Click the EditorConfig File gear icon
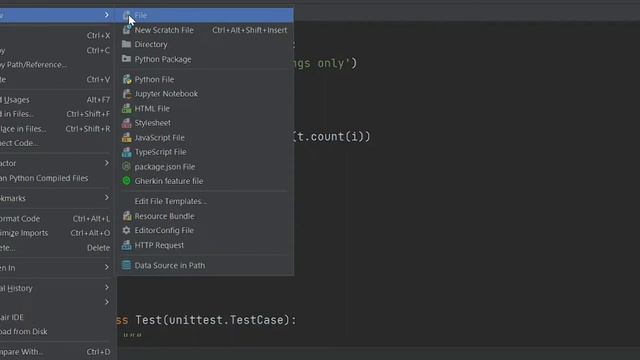This screenshot has width=640, height=360. [127, 230]
